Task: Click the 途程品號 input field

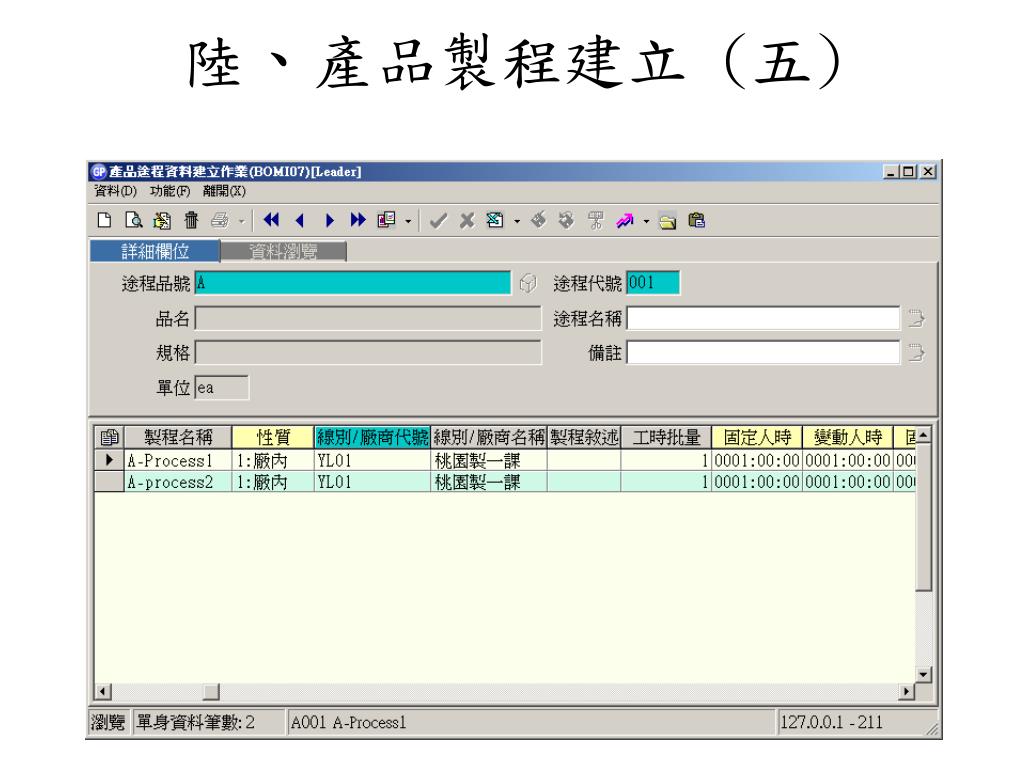Action: point(353,283)
